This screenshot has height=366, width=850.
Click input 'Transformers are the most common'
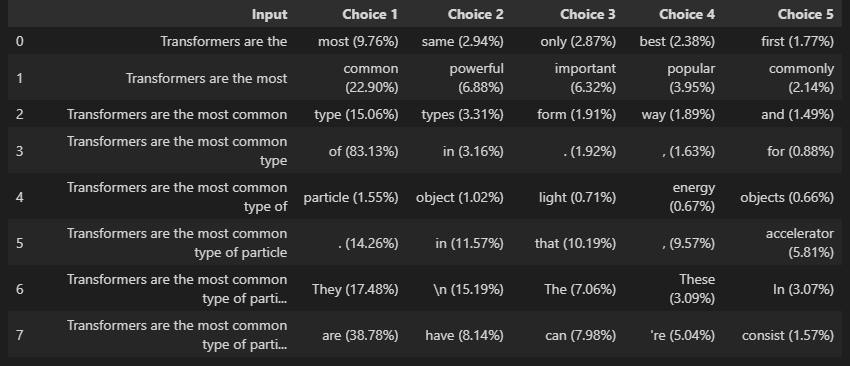[177, 114]
